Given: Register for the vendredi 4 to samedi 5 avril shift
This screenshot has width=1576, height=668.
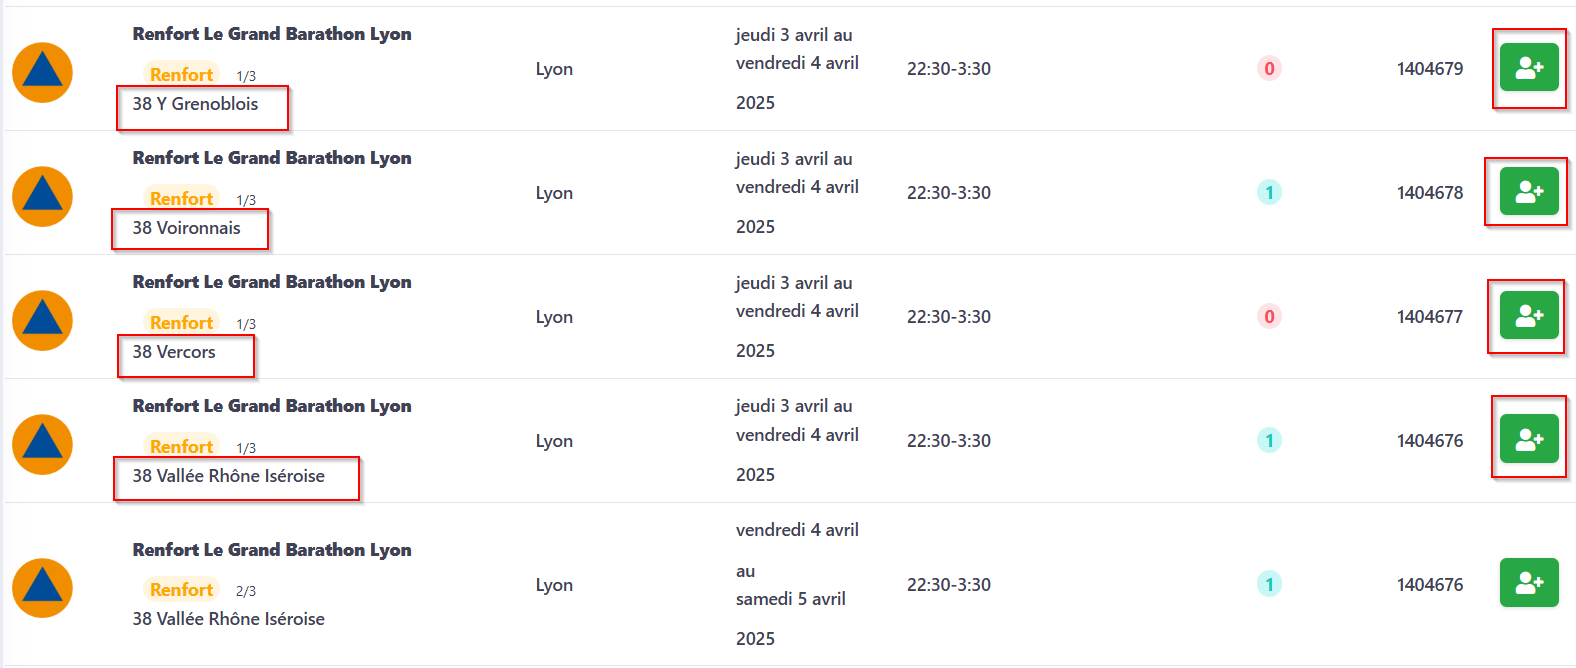Looking at the screenshot, I should click(x=1529, y=583).
